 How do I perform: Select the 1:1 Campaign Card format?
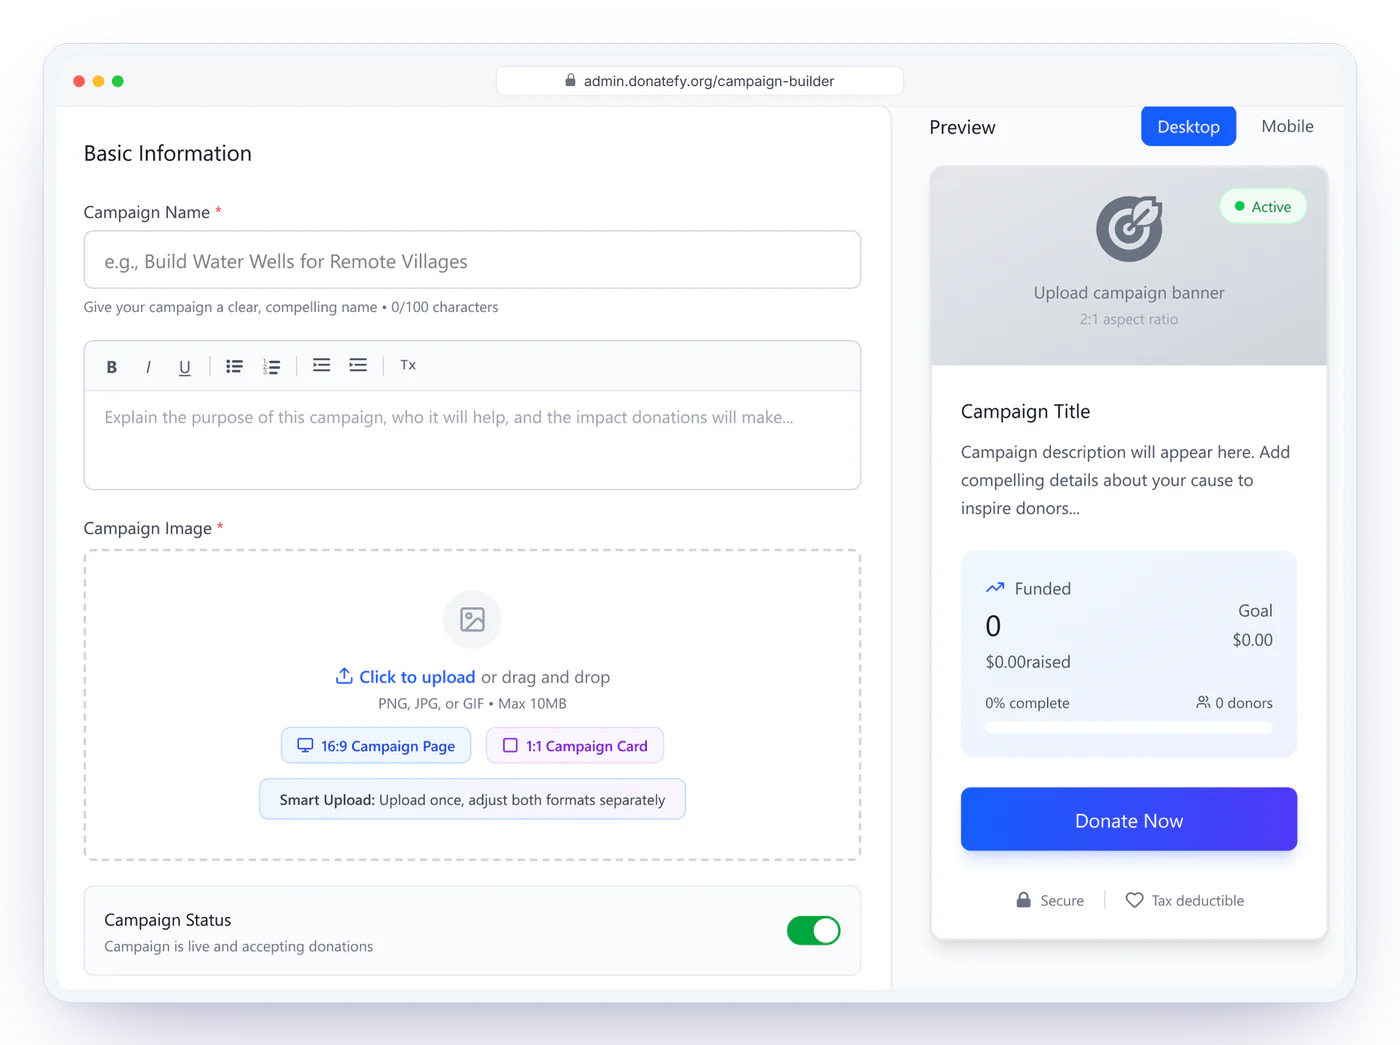coord(575,745)
